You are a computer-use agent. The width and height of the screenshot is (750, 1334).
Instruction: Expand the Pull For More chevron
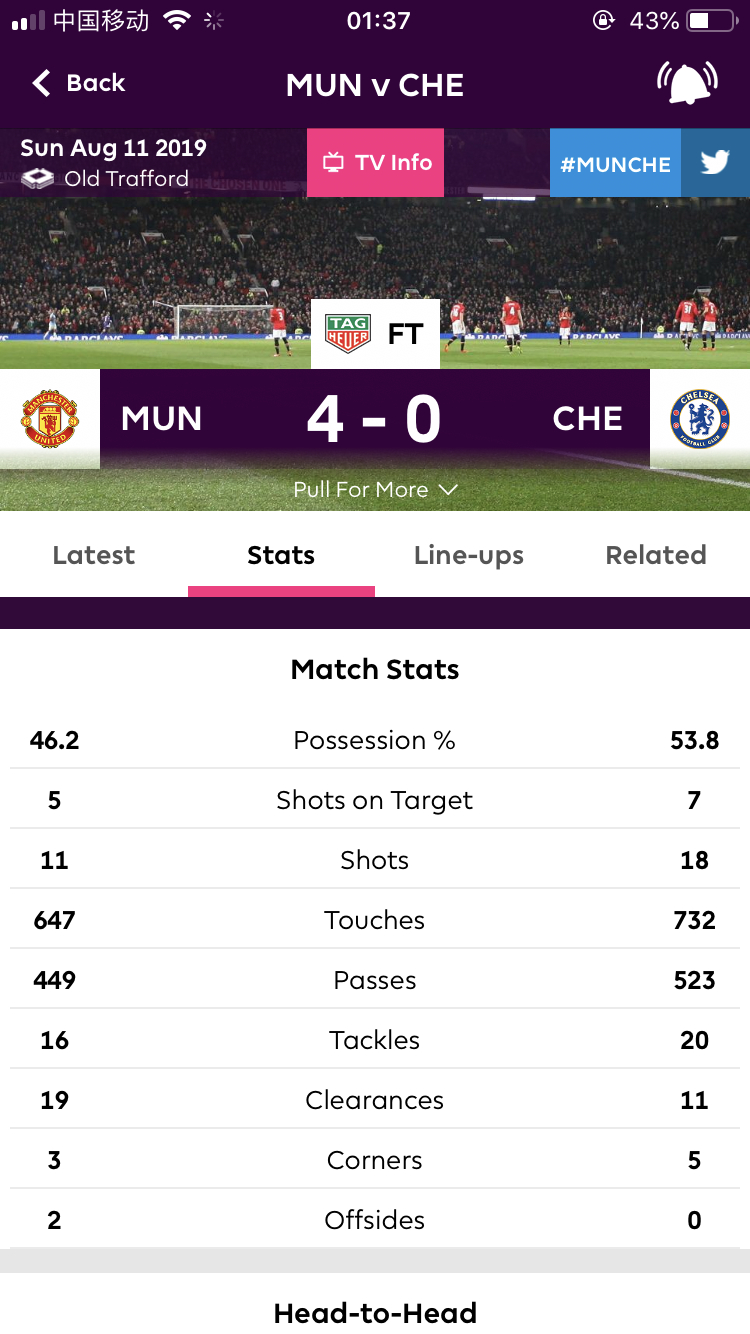[x=448, y=489]
